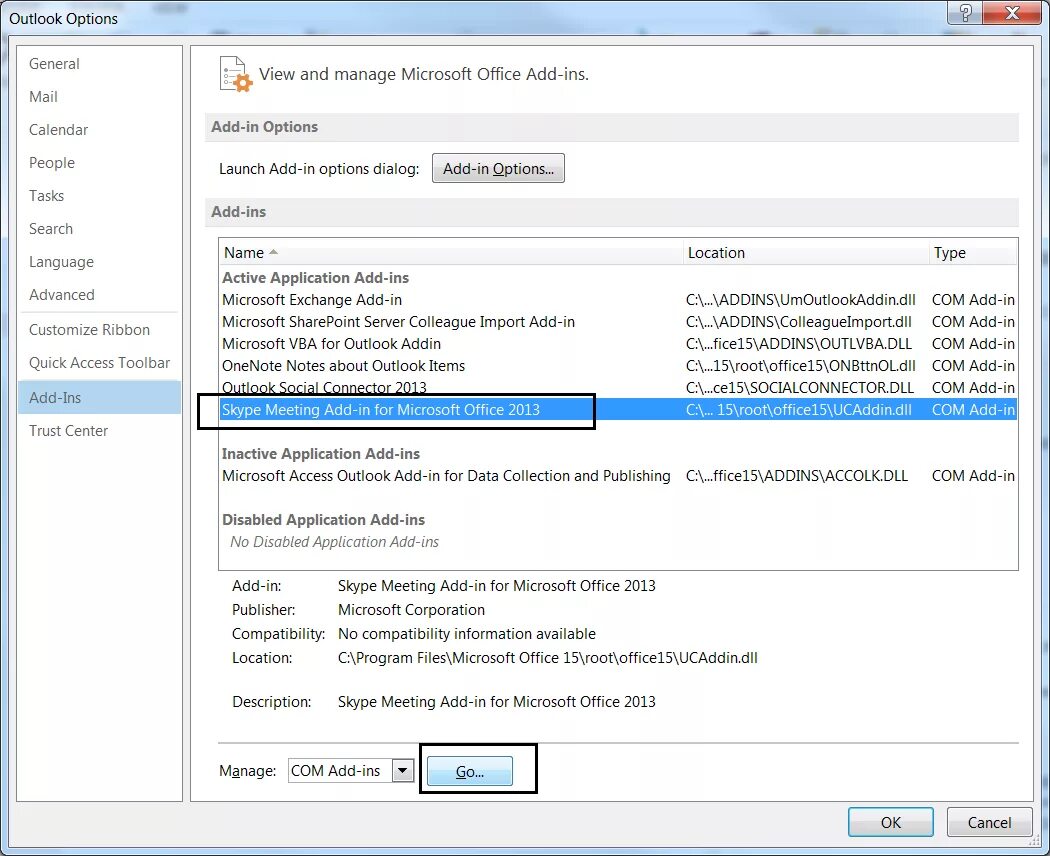Click the sort arrow on Name column
The width and height of the screenshot is (1050, 856).
coord(266,251)
